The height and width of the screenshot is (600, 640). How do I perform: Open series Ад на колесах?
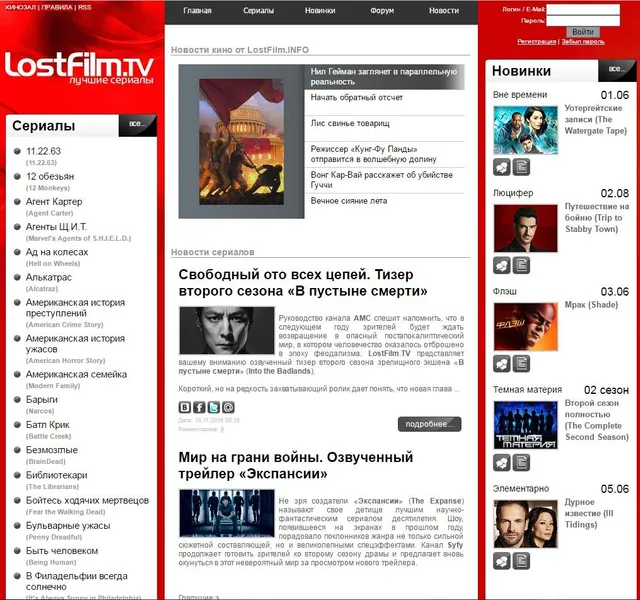(x=57, y=252)
